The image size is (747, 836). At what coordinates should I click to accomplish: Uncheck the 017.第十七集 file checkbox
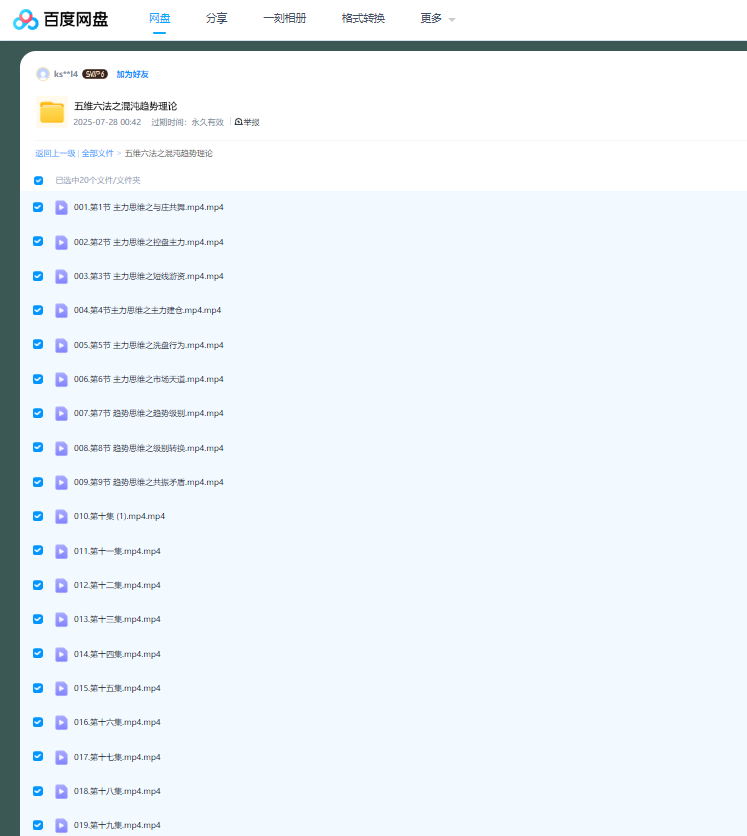pos(38,756)
